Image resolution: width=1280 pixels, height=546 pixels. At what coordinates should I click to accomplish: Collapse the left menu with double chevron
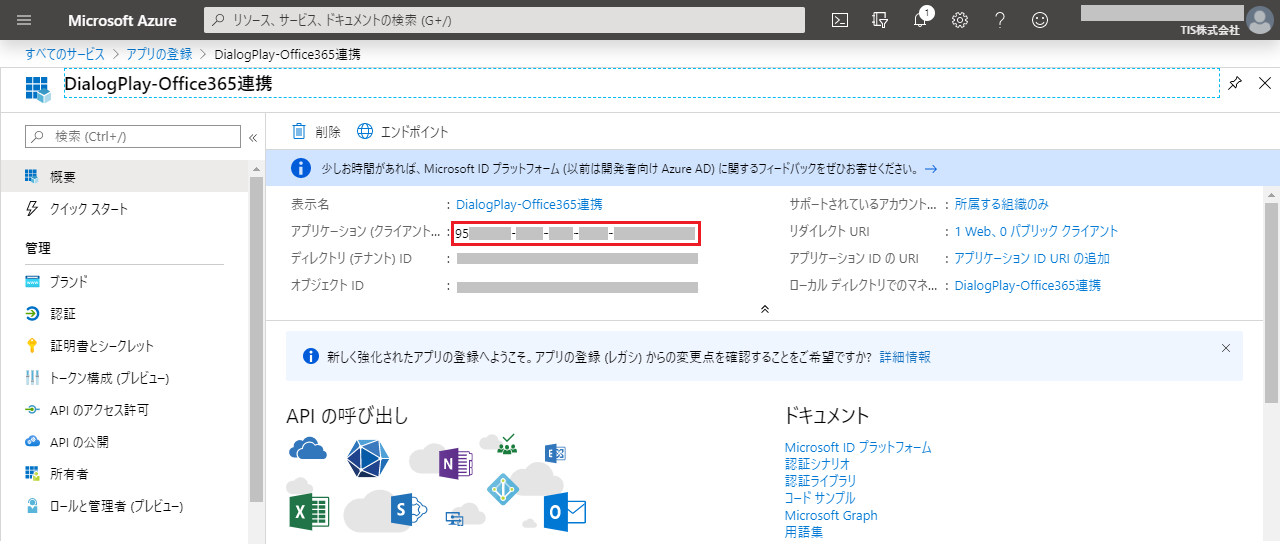pyautogui.click(x=253, y=137)
